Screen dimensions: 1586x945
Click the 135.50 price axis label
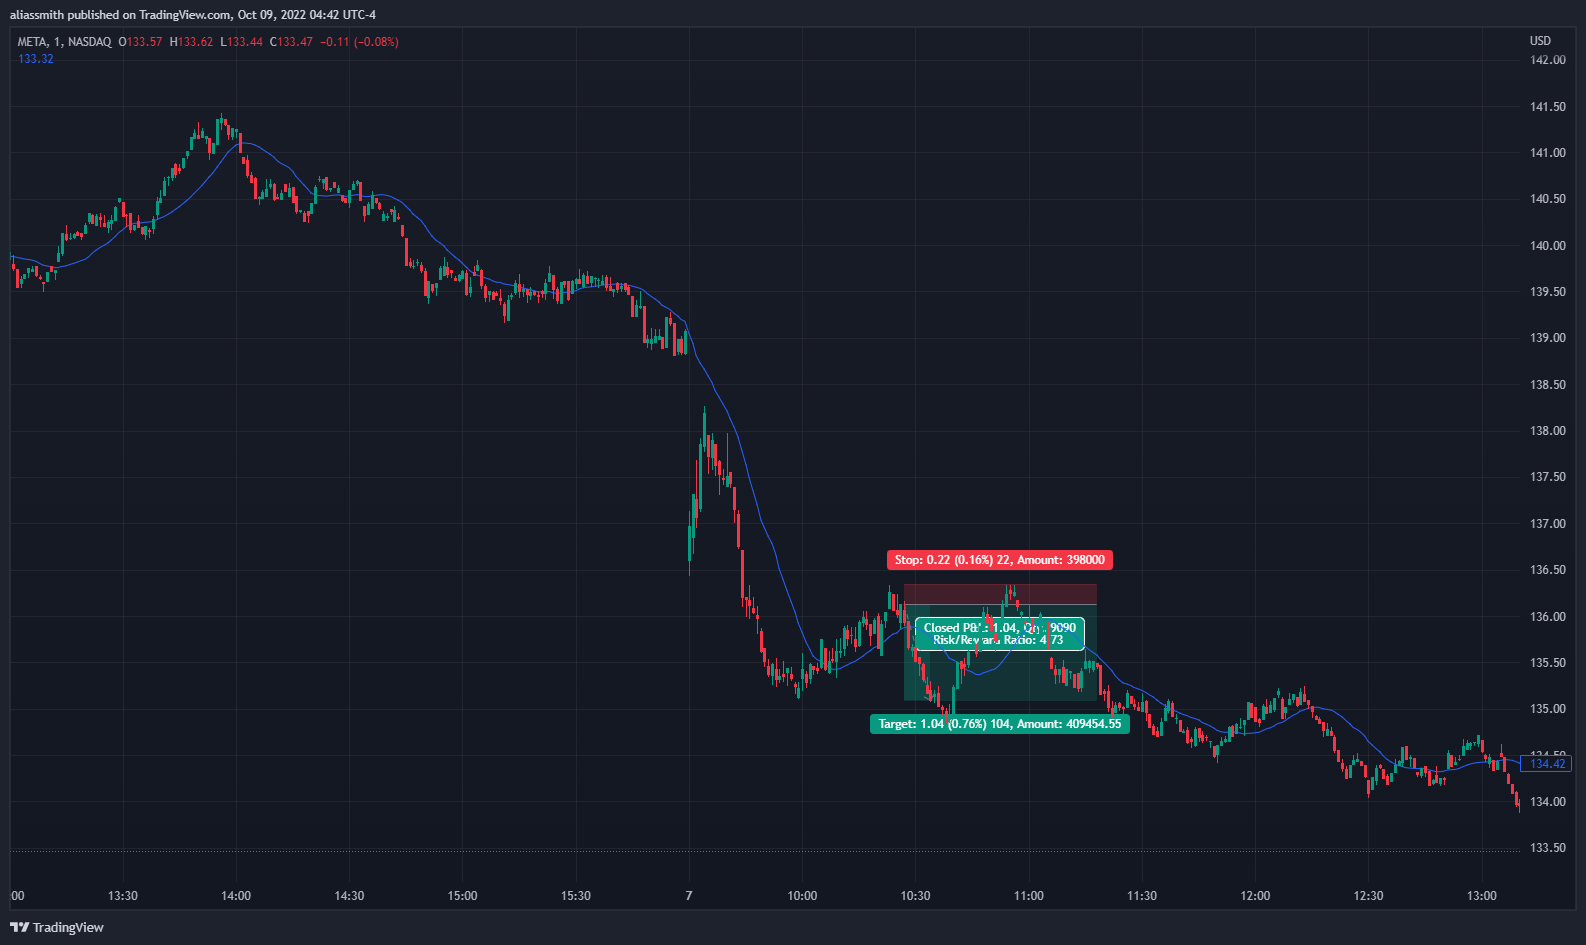point(1548,663)
